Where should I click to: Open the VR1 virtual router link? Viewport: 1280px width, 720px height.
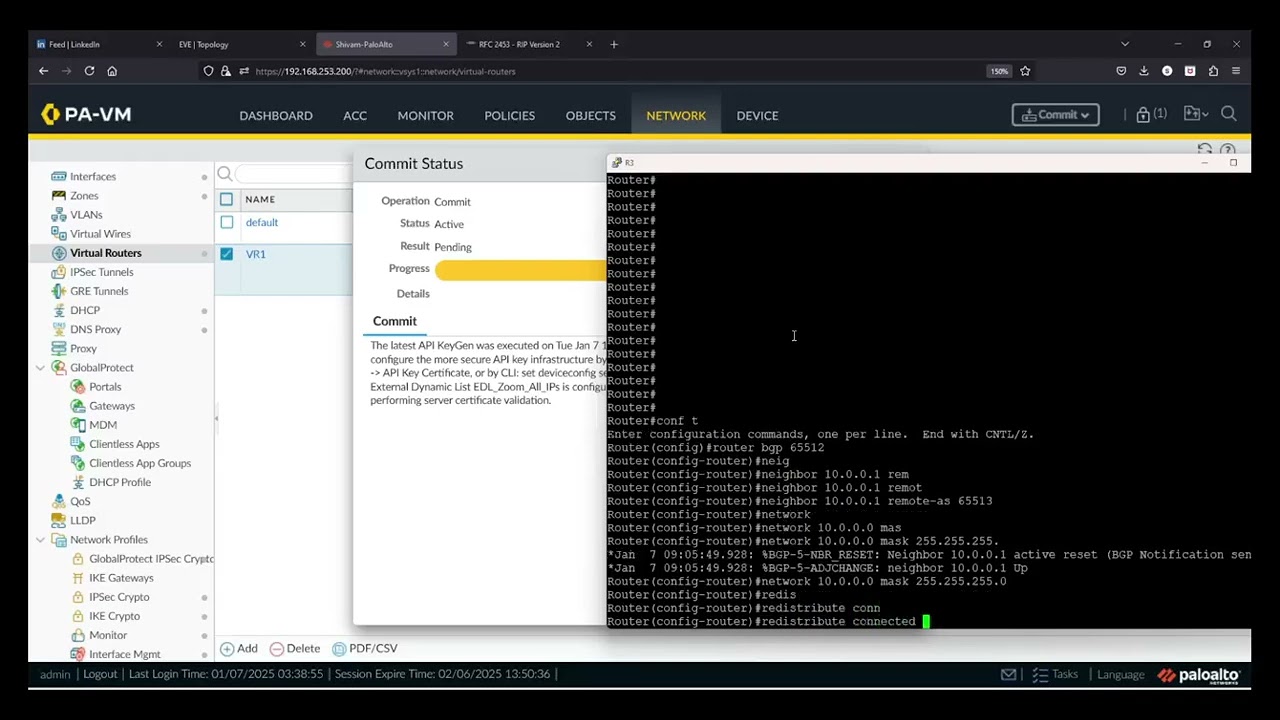[x=256, y=254]
